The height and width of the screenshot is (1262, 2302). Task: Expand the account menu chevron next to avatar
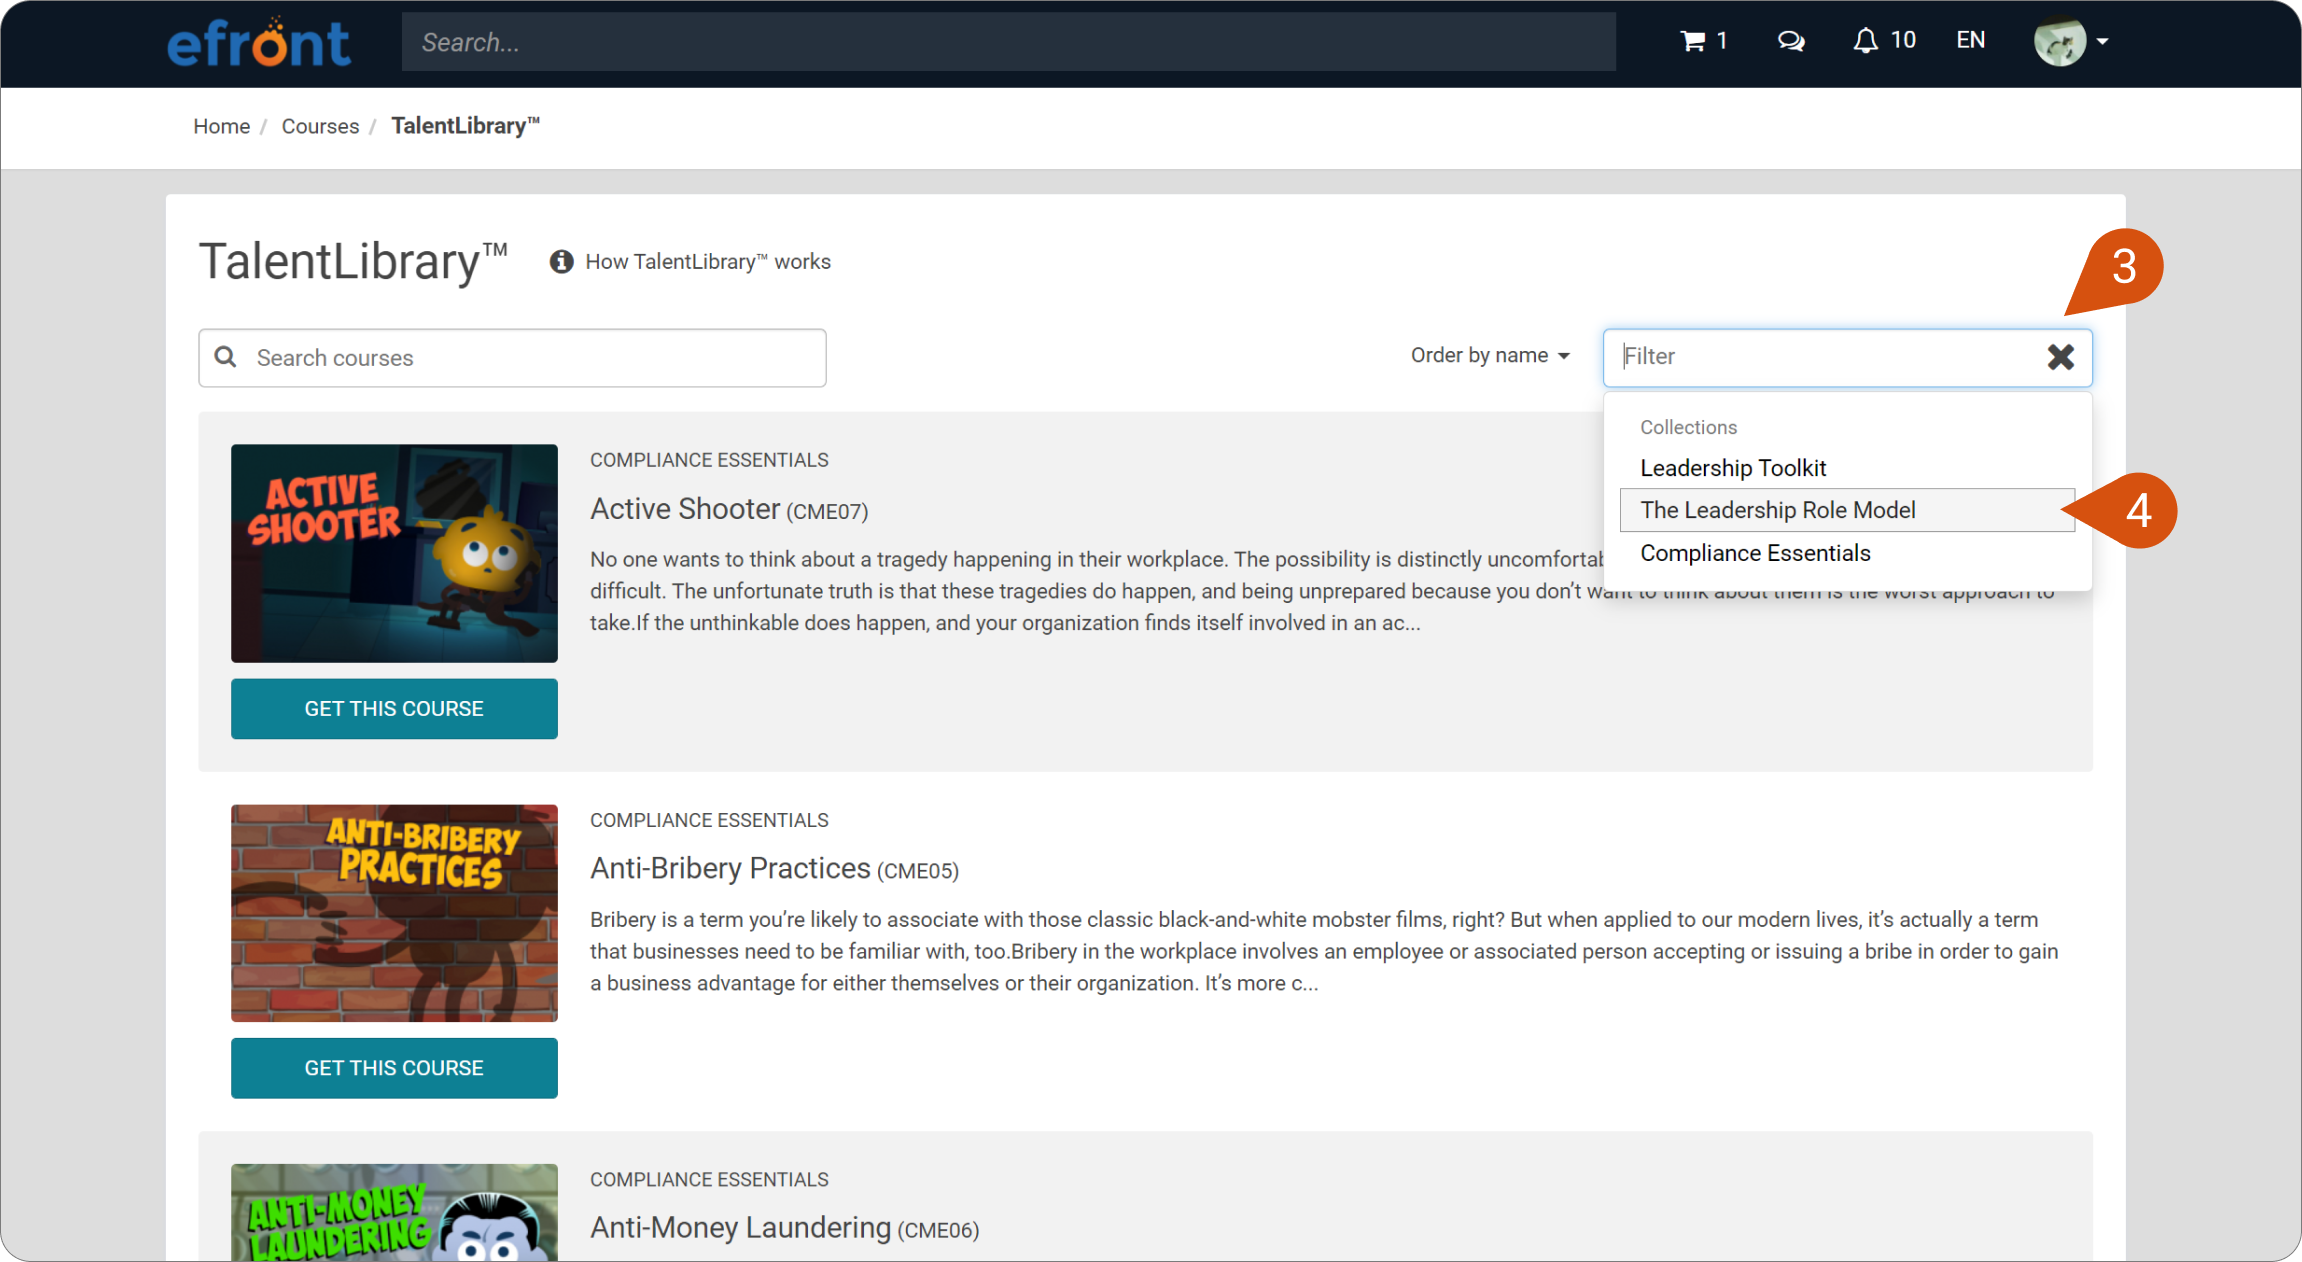[x=2102, y=44]
